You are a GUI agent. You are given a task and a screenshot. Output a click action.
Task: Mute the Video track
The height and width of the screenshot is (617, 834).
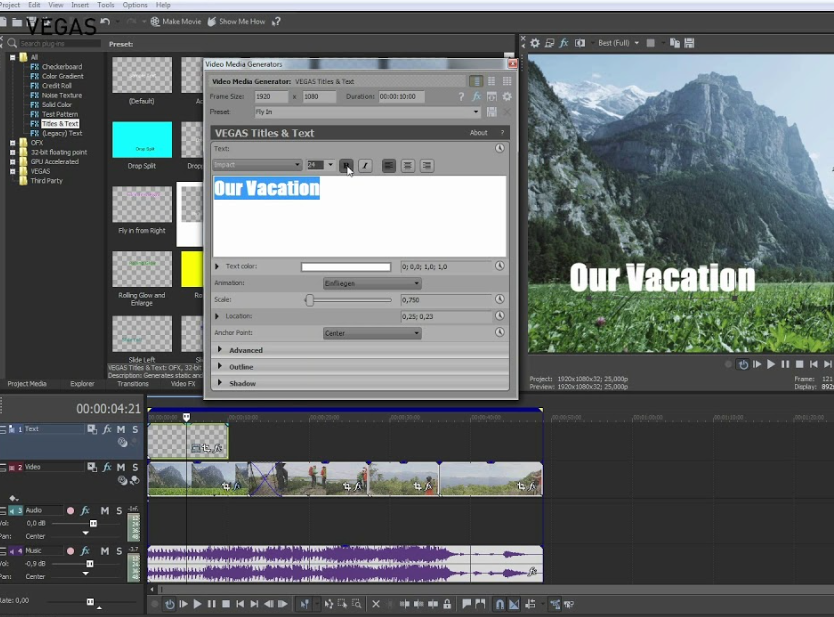point(121,467)
